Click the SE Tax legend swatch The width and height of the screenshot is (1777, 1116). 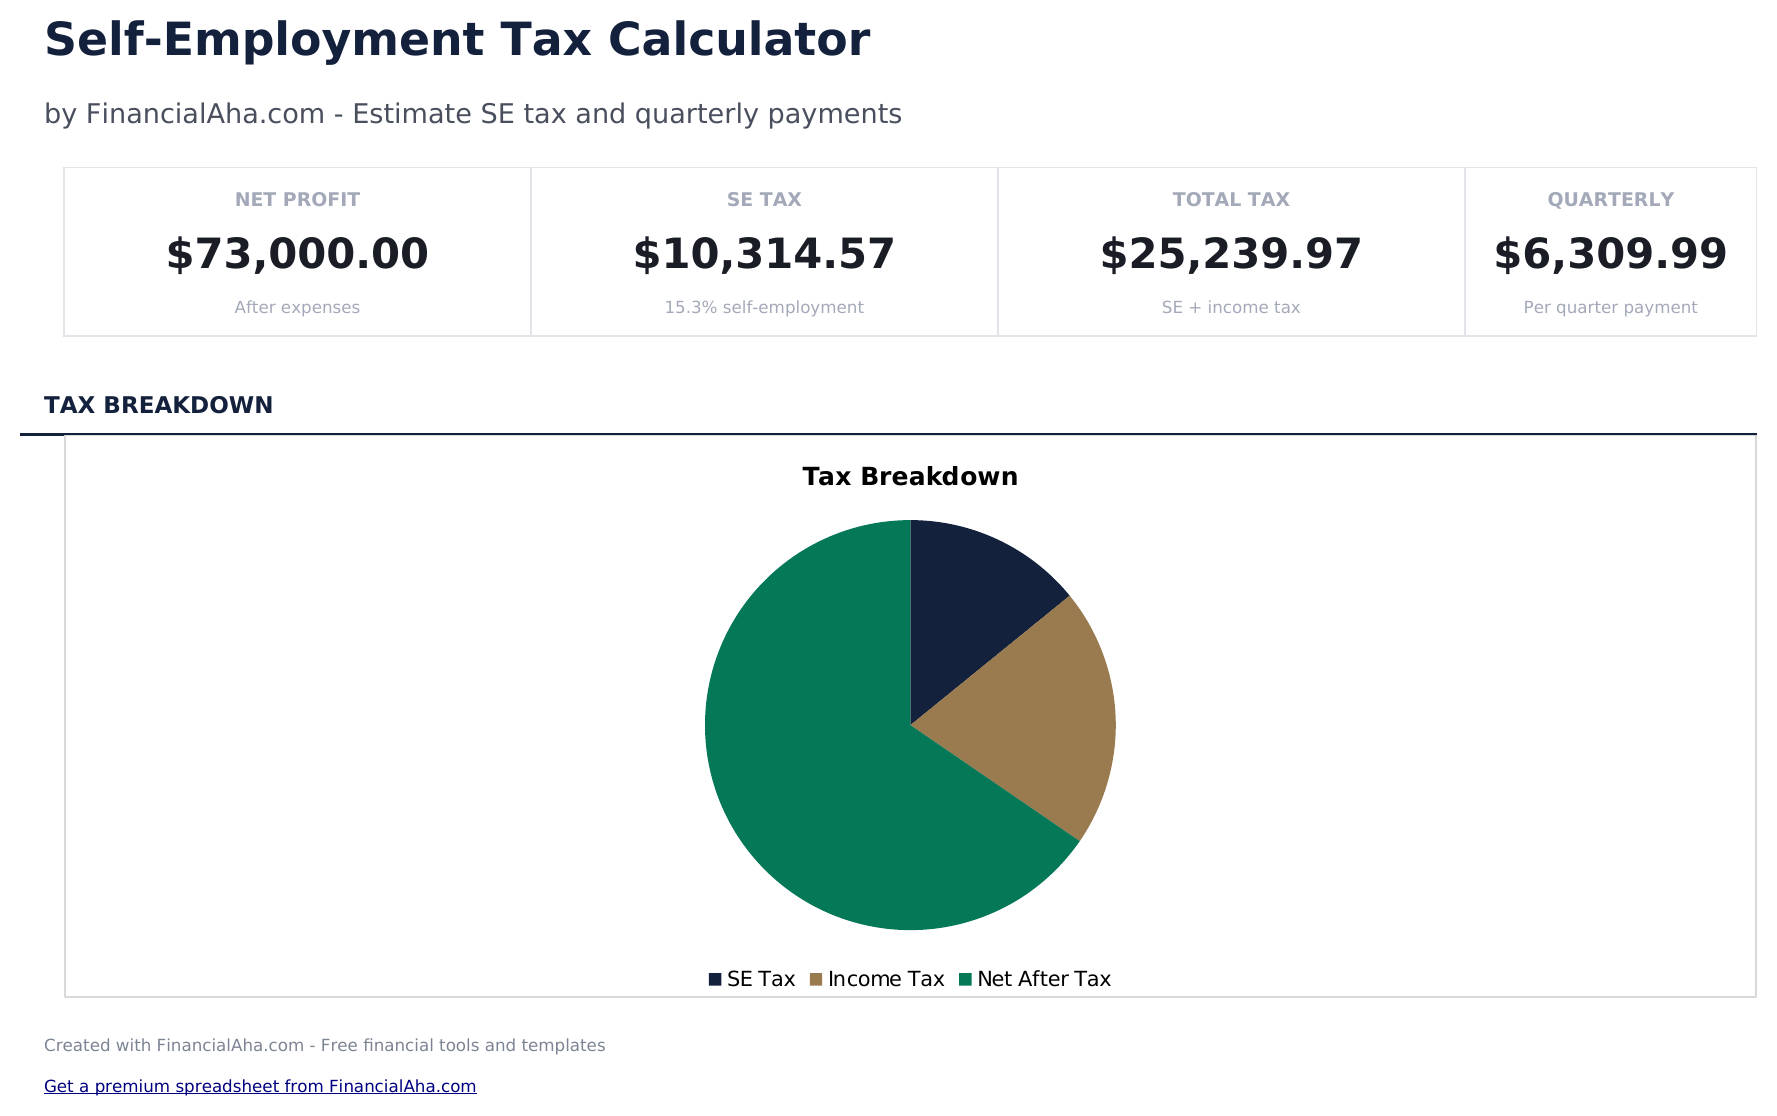click(716, 978)
